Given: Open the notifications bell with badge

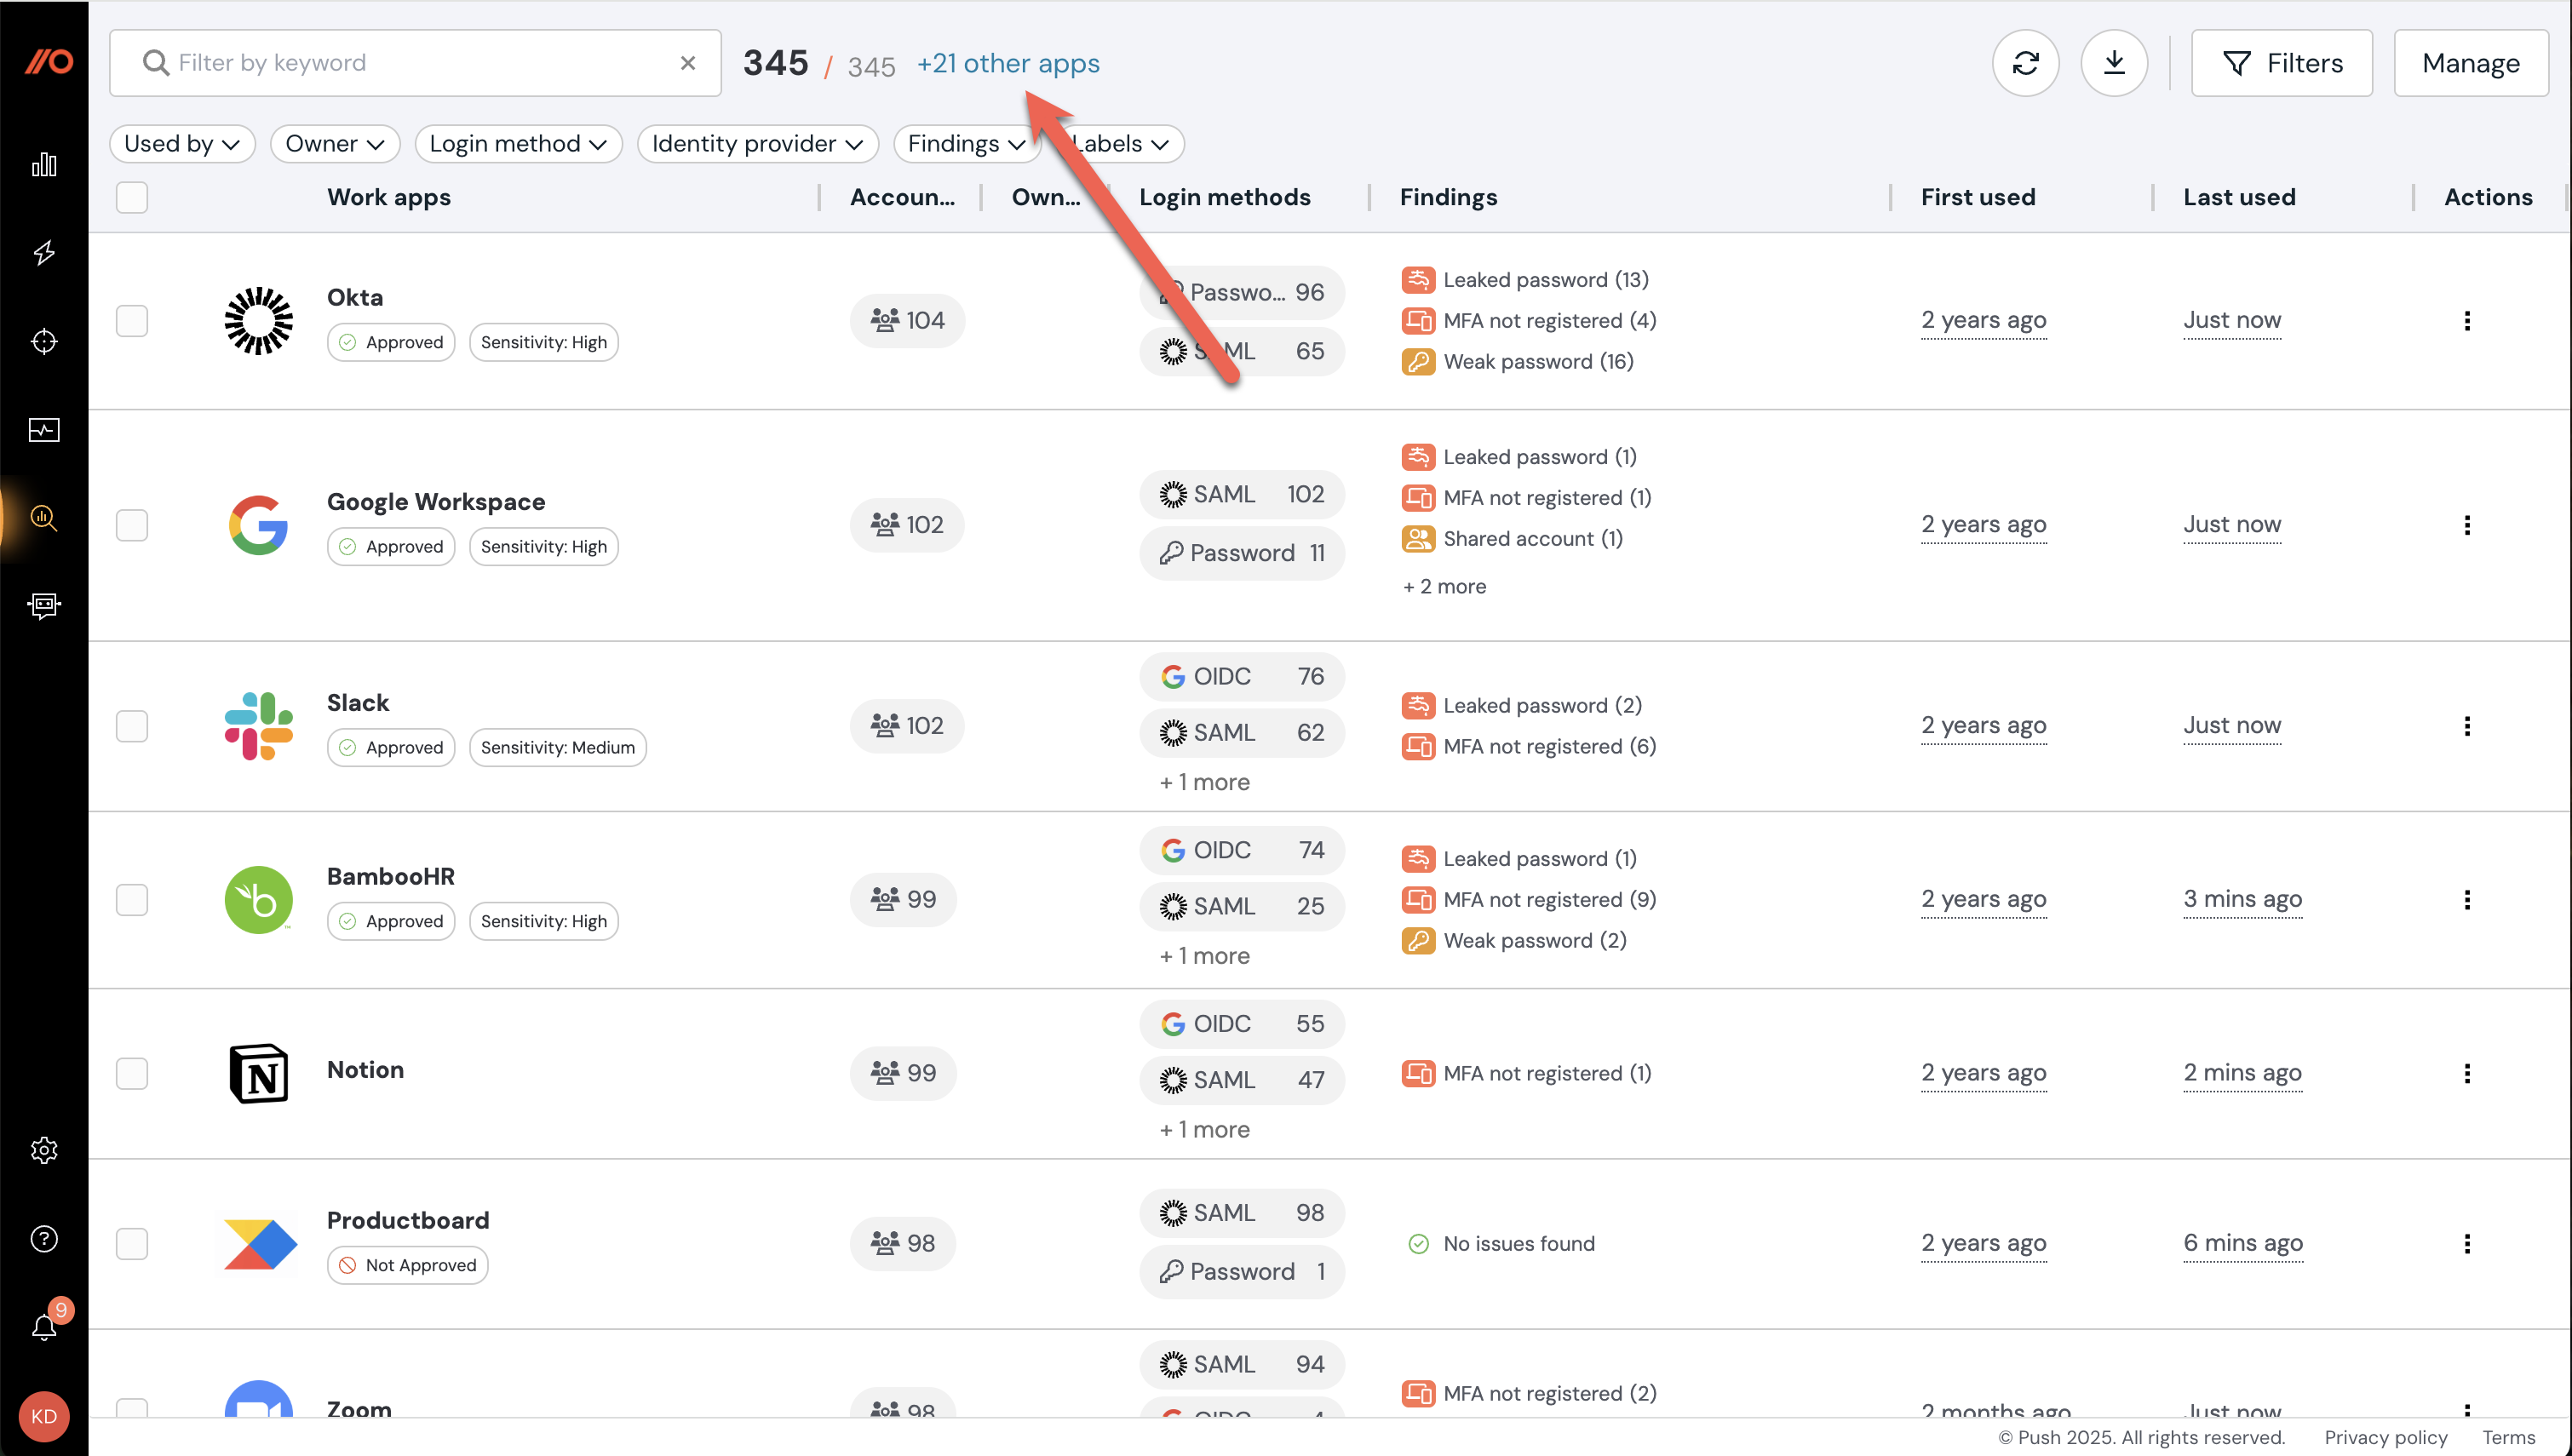Looking at the screenshot, I should tap(44, 1326).
